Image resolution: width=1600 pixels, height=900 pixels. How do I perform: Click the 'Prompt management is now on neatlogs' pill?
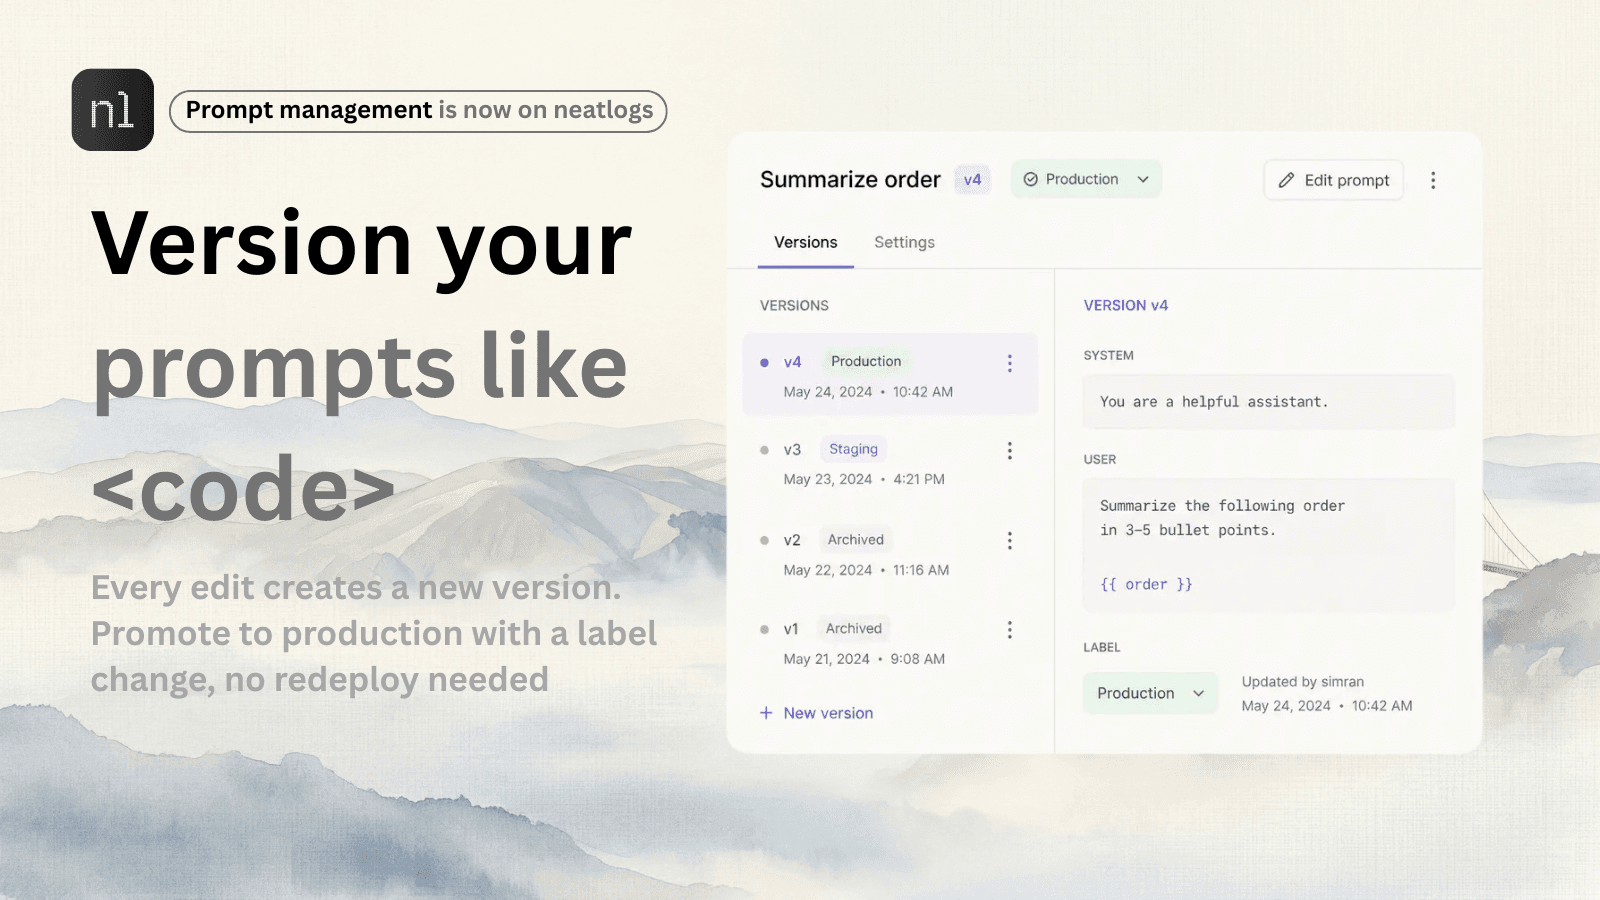[418, 110]
